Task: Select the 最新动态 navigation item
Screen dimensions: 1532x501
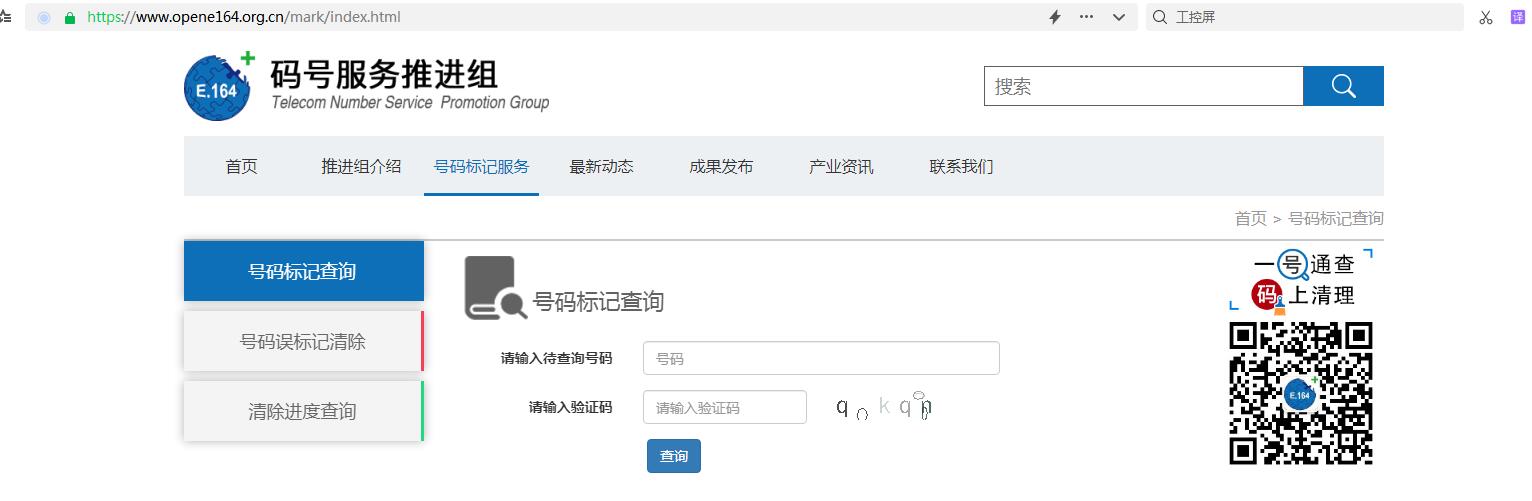Action: pyautogui.click(x=601, y=167)
